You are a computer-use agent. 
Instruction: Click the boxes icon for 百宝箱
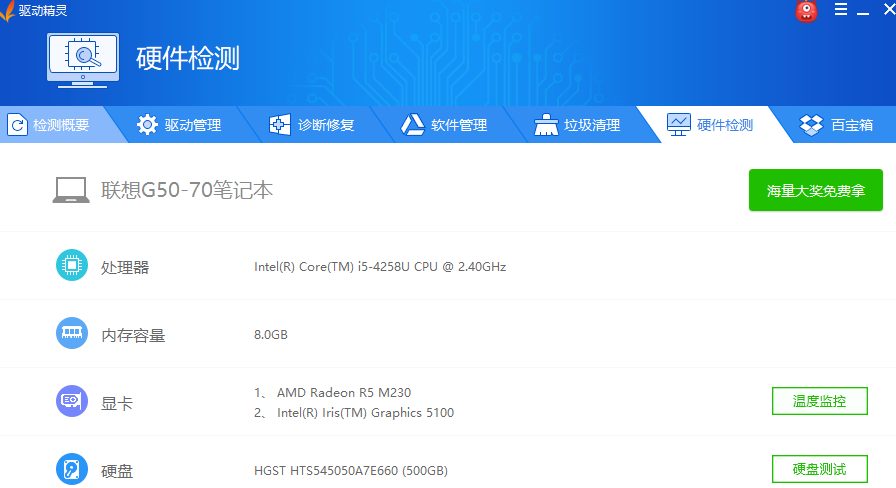tap(811, 125)
